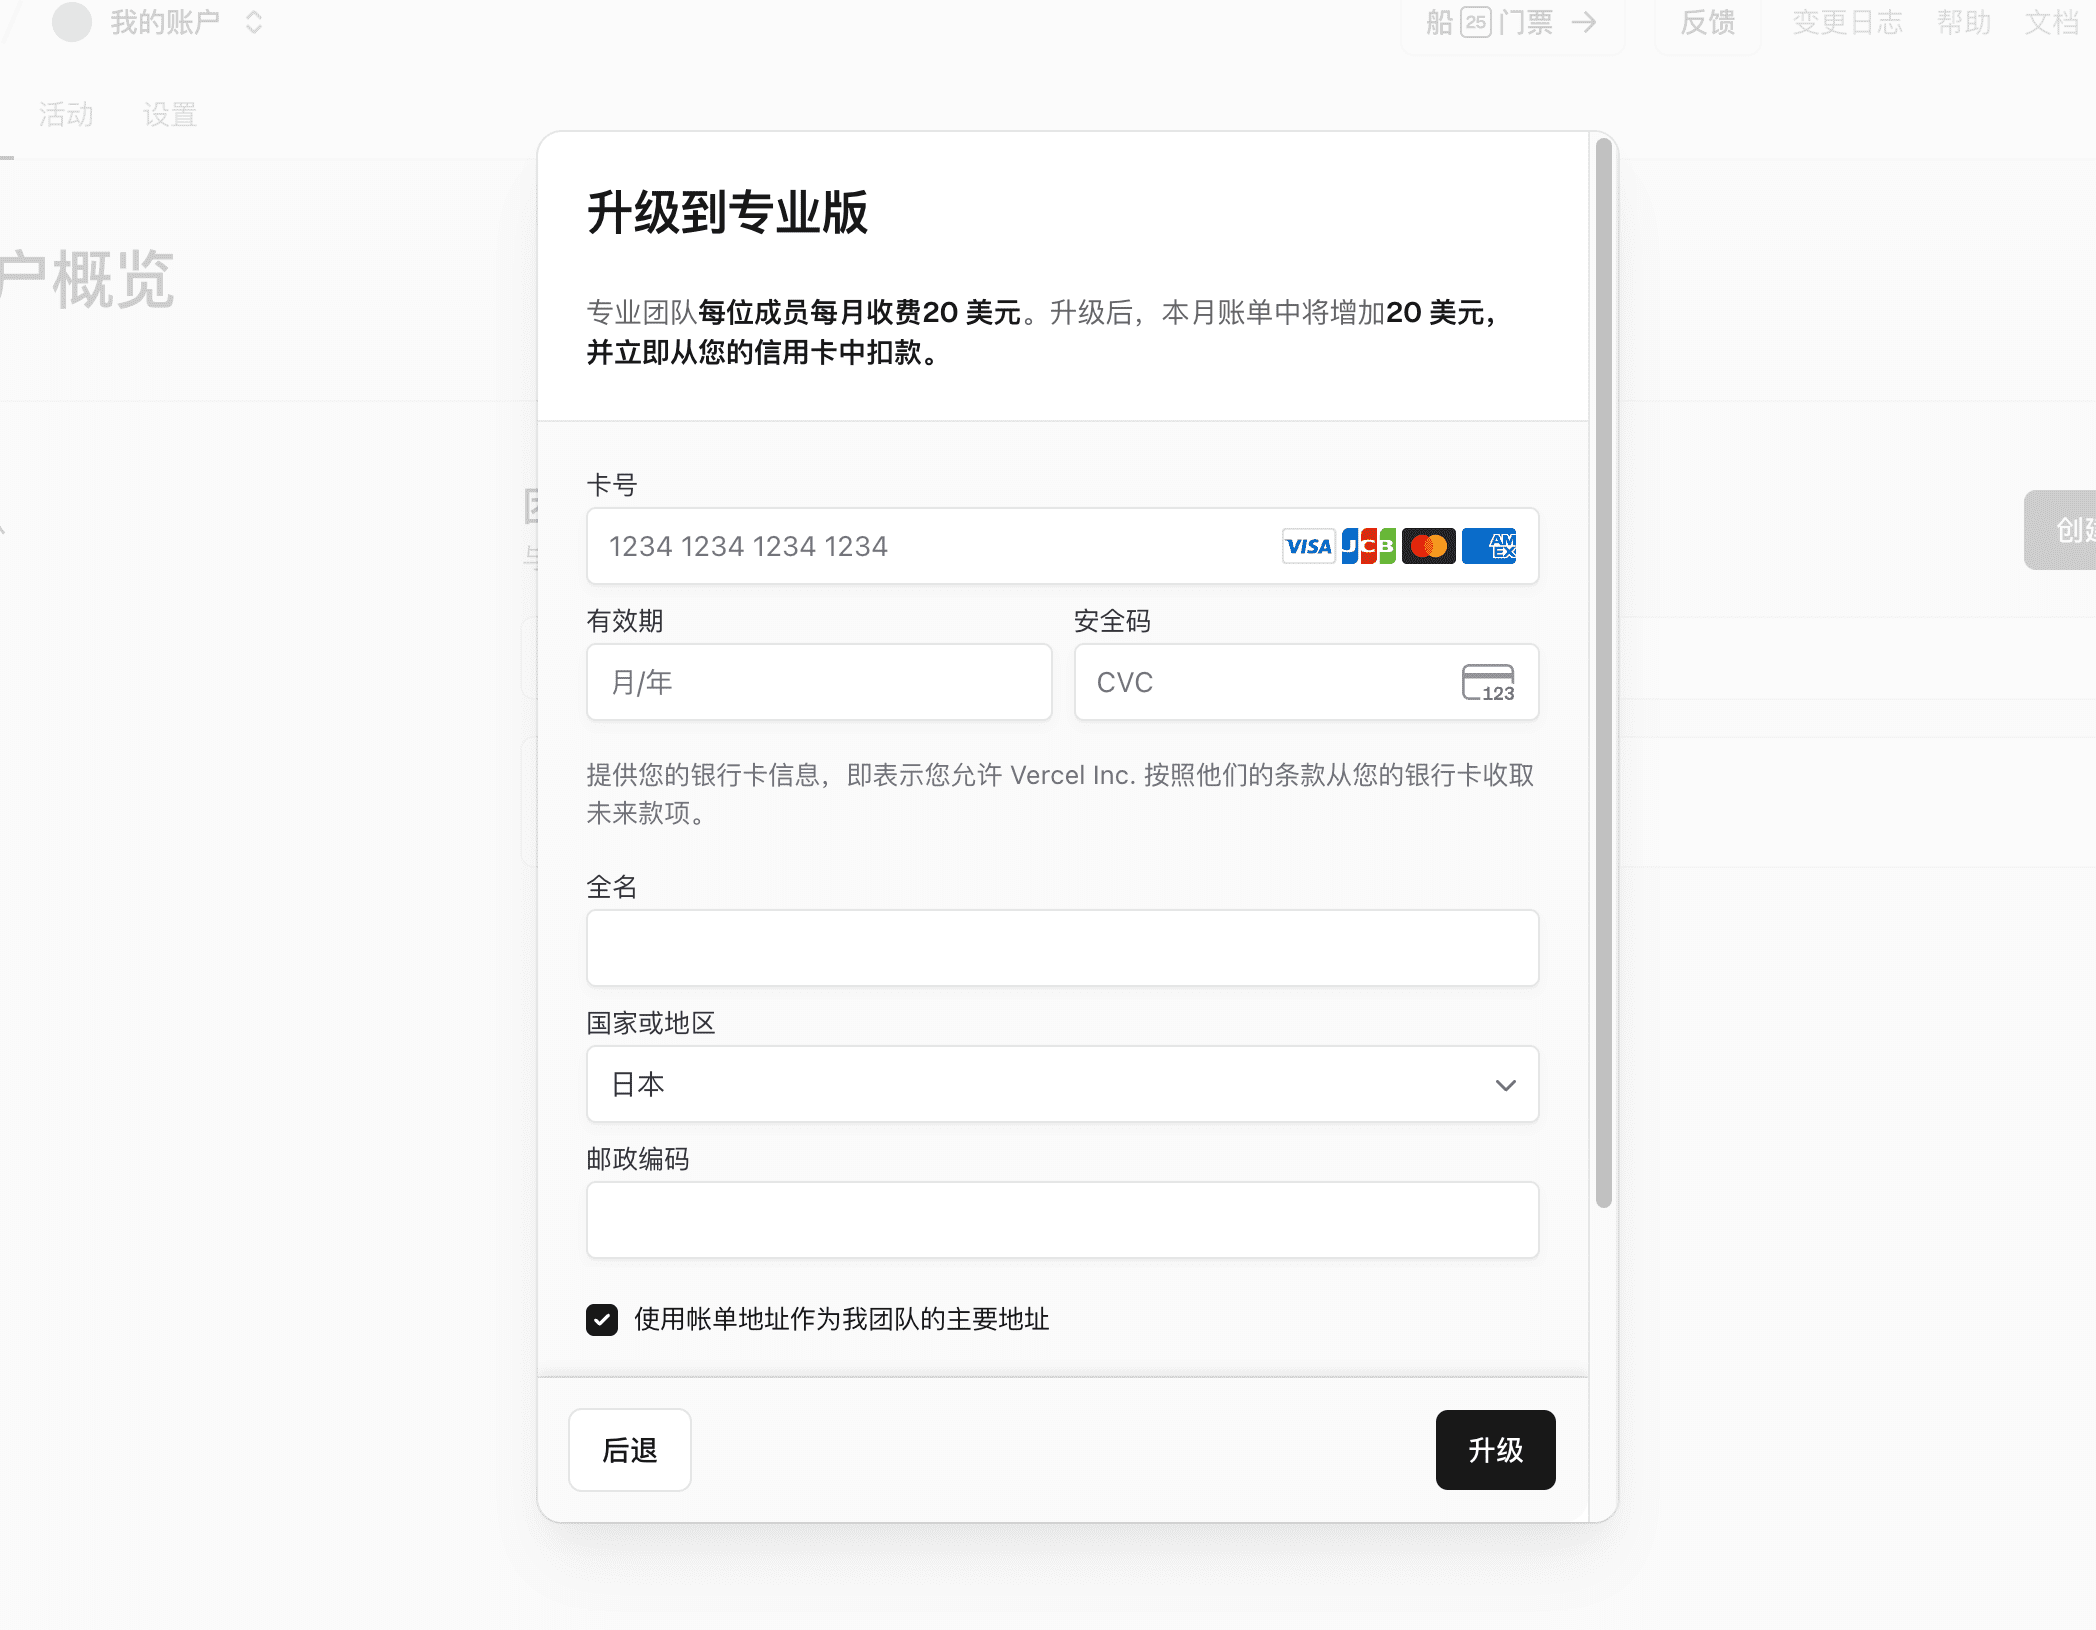The width and height of the screenshot is (2096, 1630).
Task: Click the 升级到专业版 dialog title
Action: (x=727, y=212)
